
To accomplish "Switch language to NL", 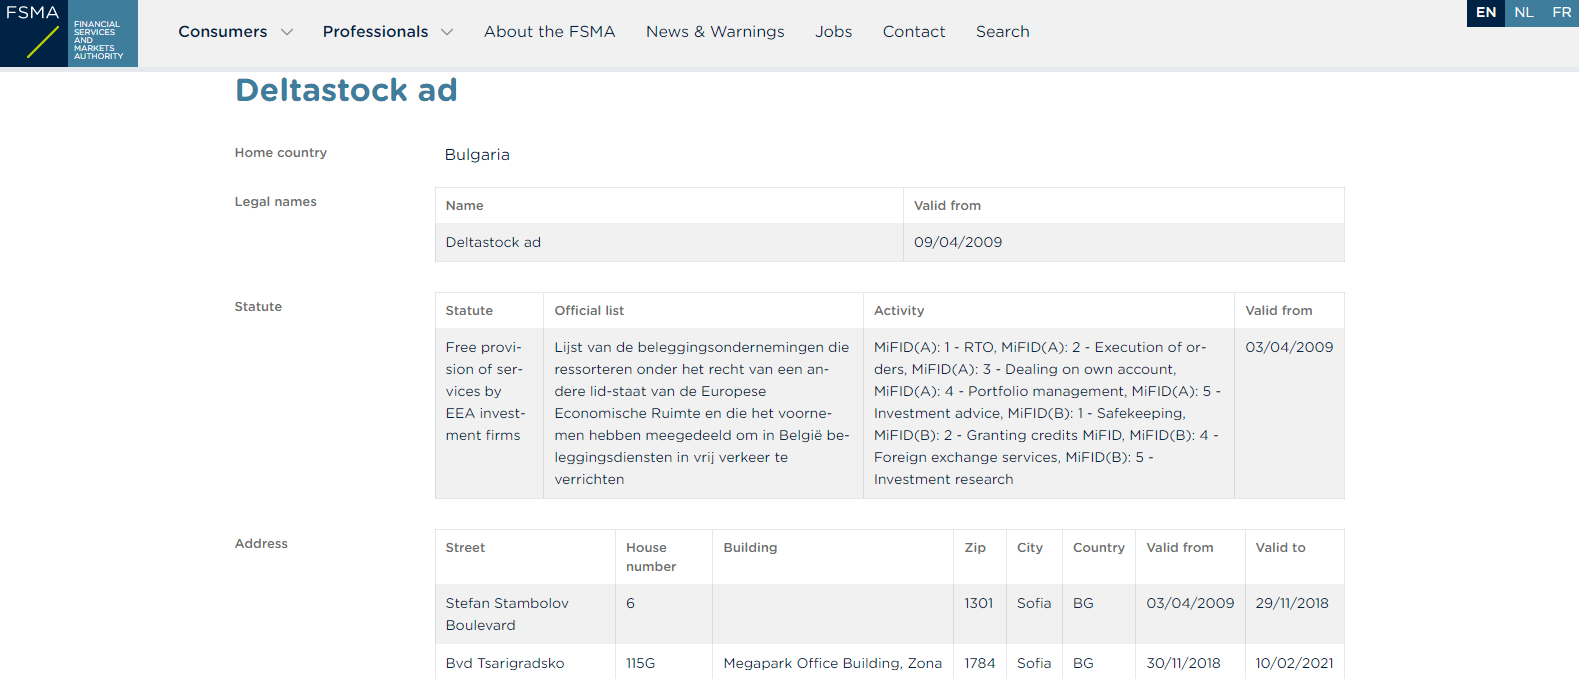I will click(1524, 13).
